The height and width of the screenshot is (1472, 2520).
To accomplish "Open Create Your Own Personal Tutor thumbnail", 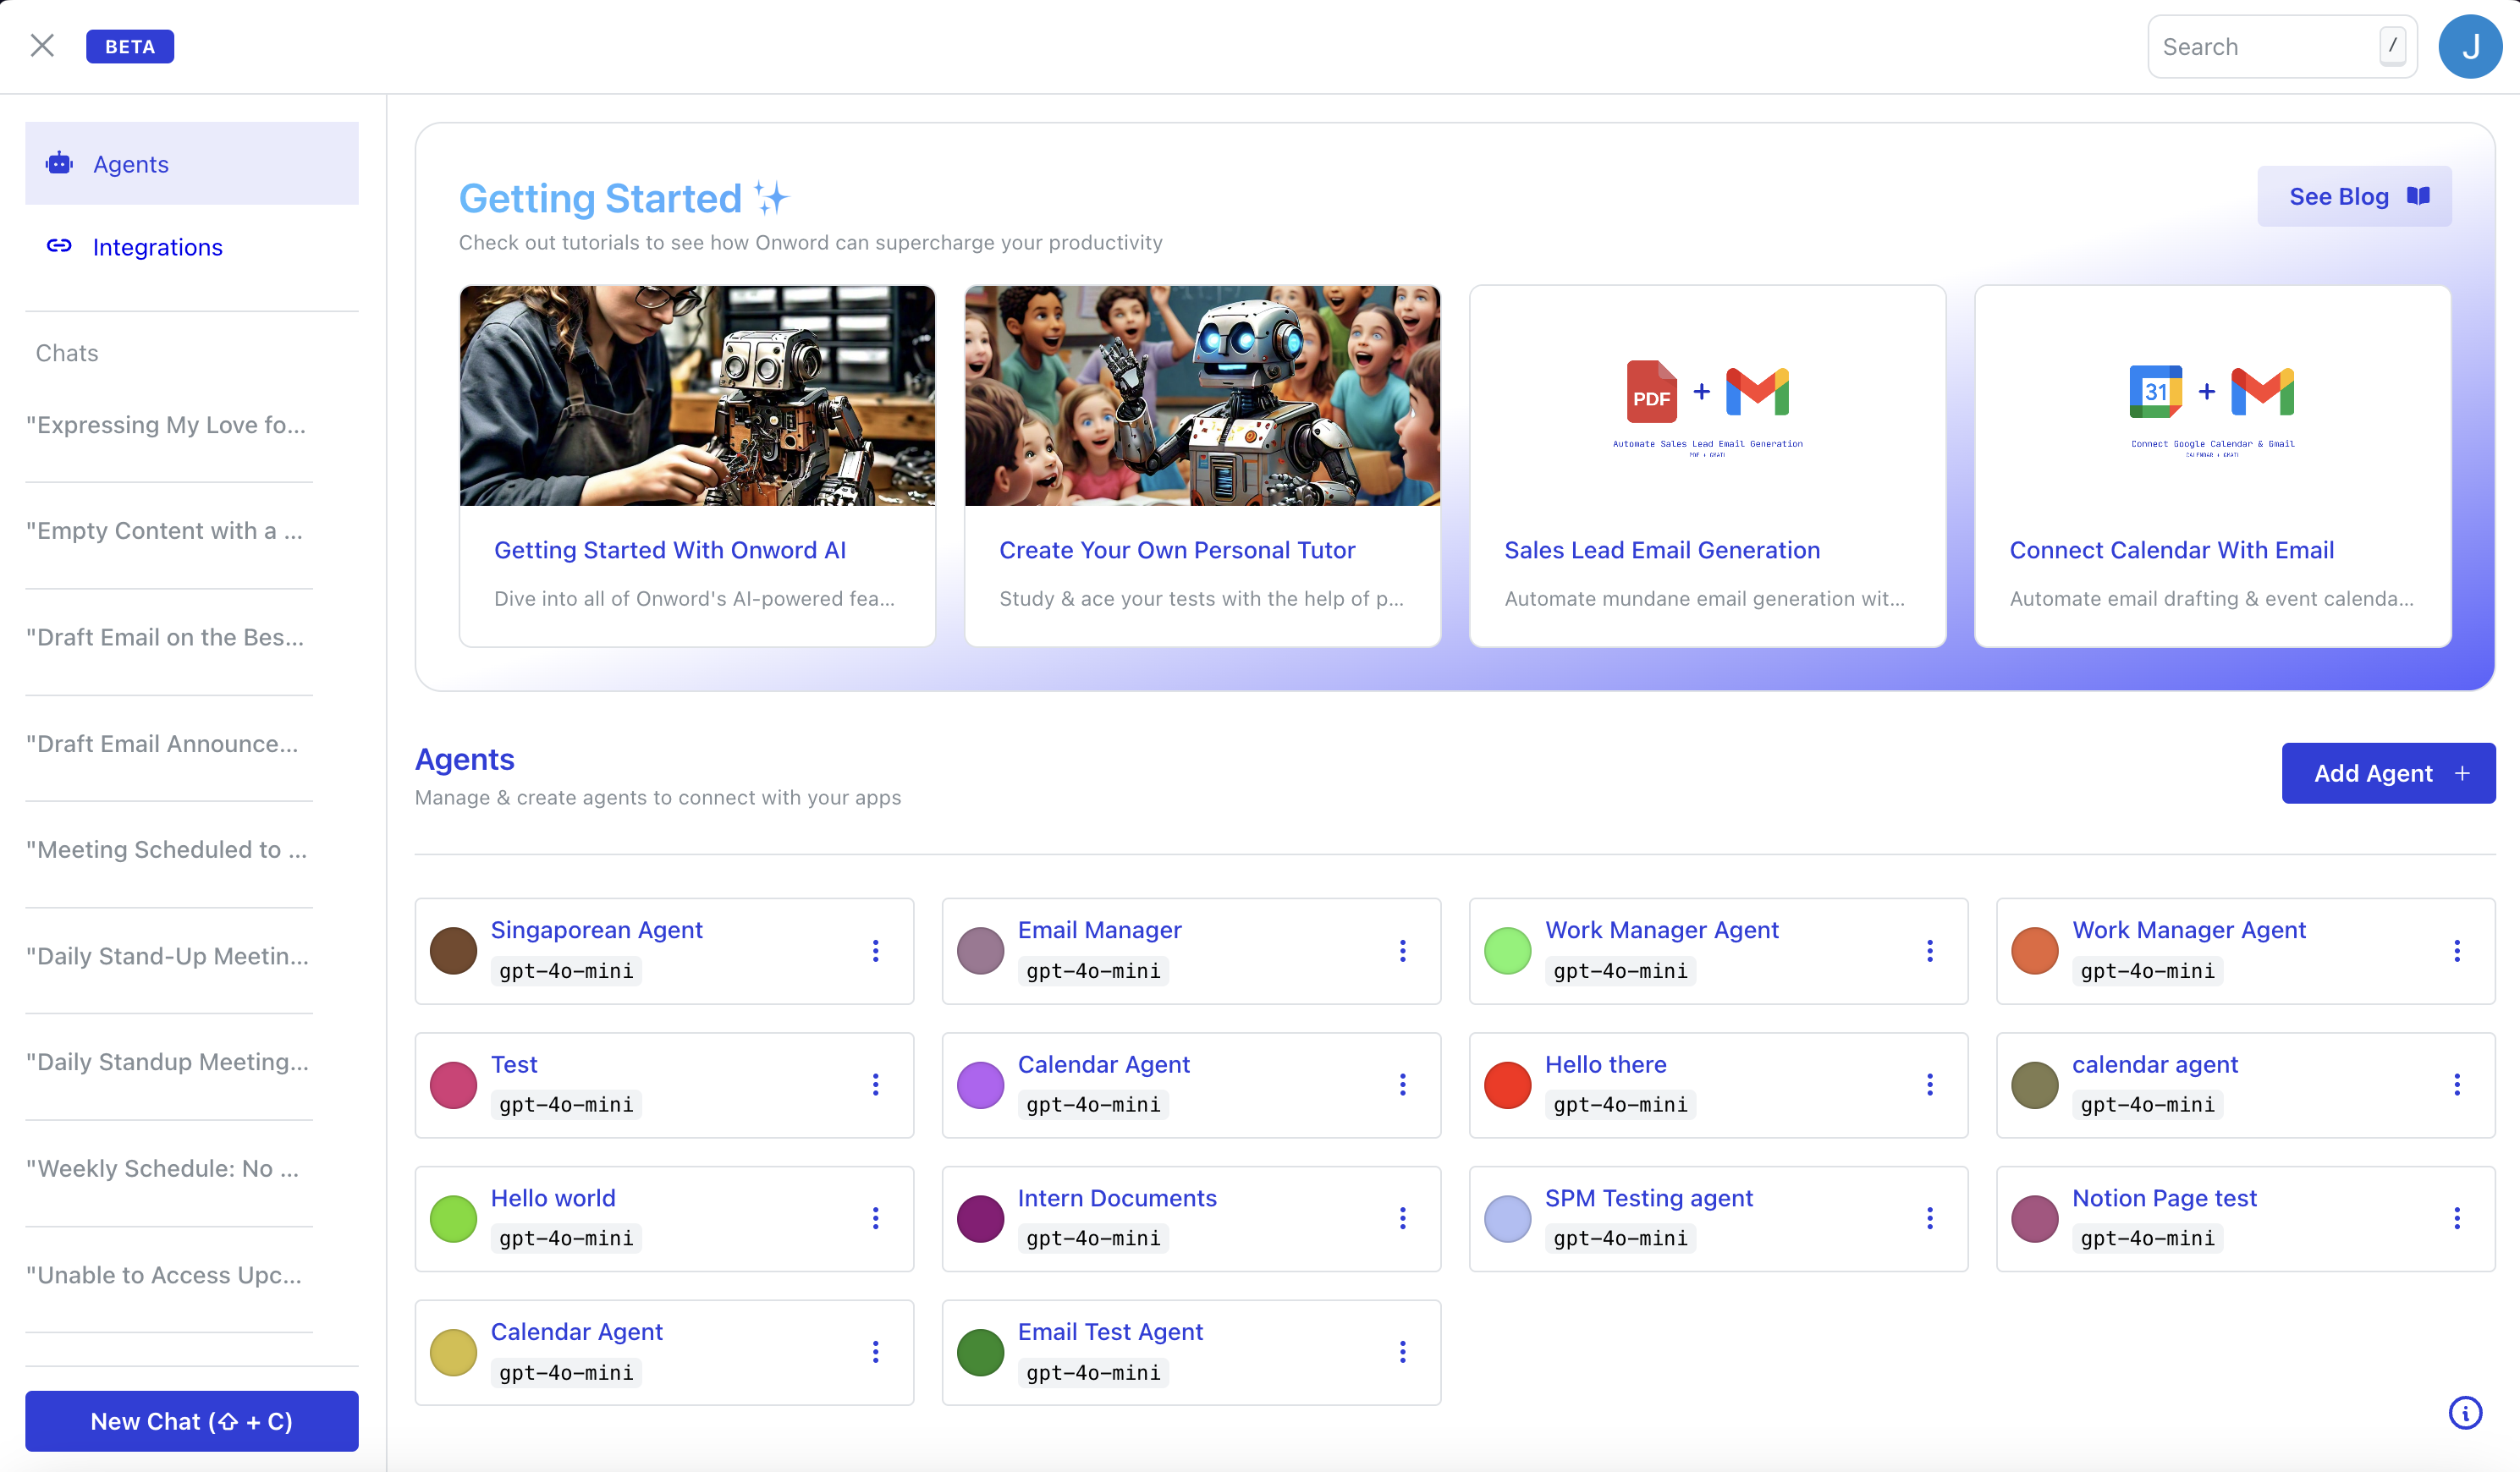I will (1202, 396).
